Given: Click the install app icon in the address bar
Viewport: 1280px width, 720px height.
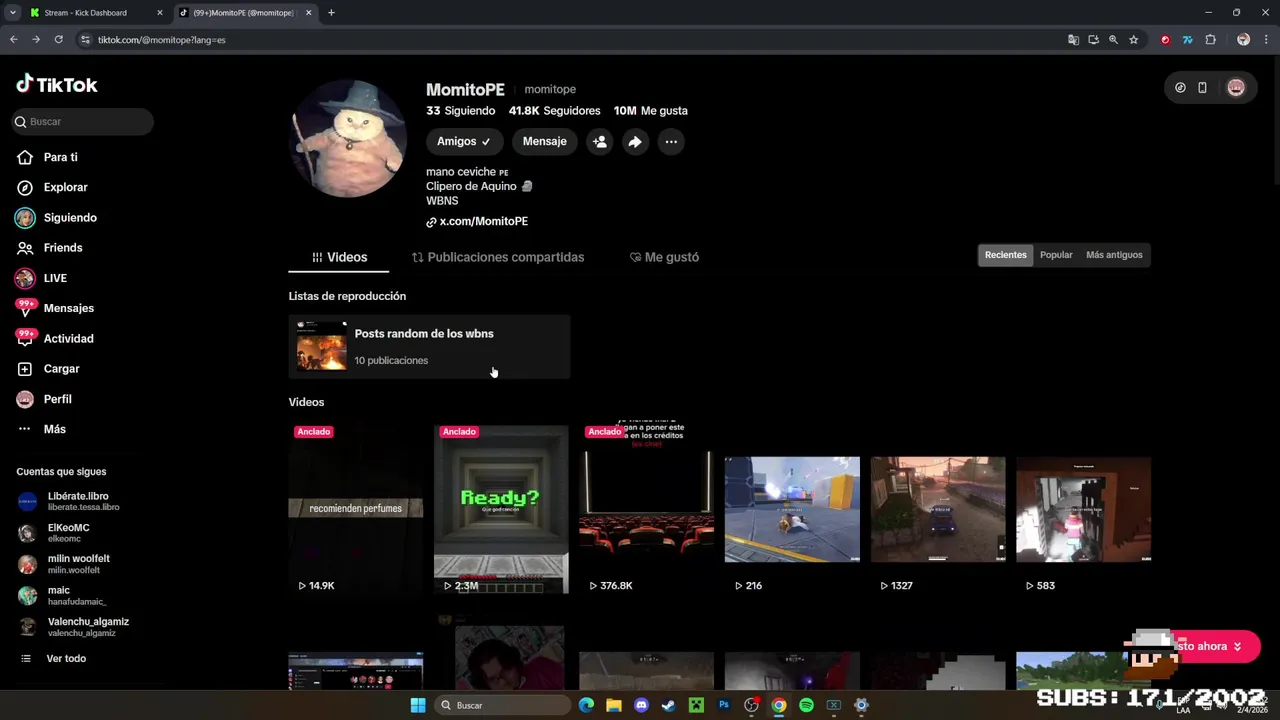Looking at the screenshot, I should pos(1093,40).
